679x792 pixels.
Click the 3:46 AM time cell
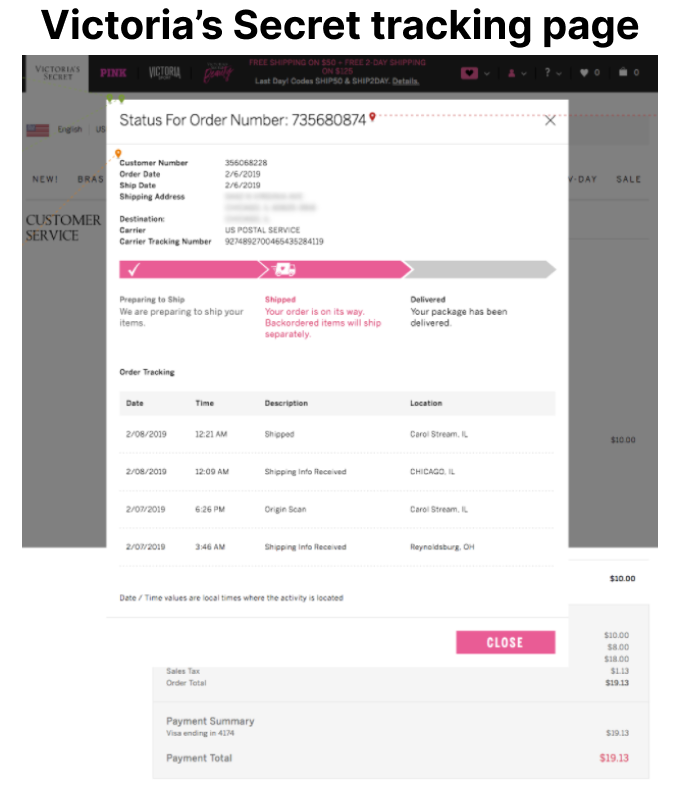(210, 547)
